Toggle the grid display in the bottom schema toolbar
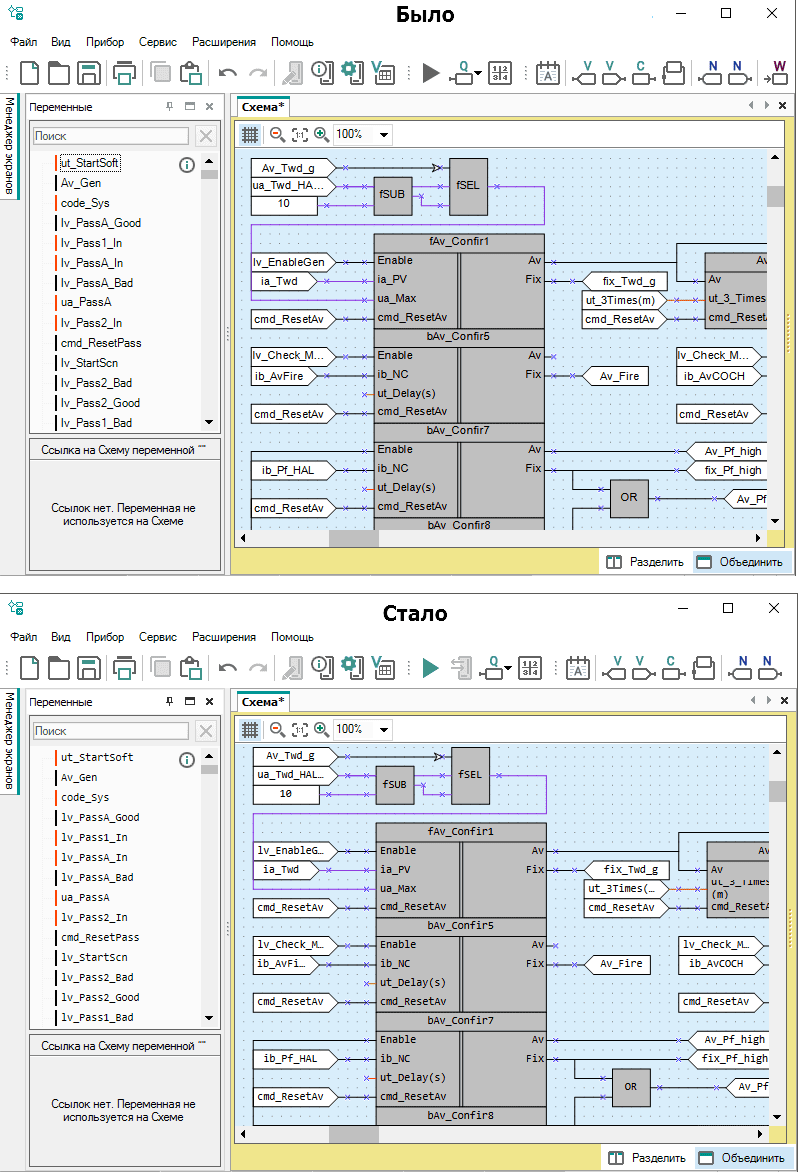799x1173 pixels. coord(250,729)
